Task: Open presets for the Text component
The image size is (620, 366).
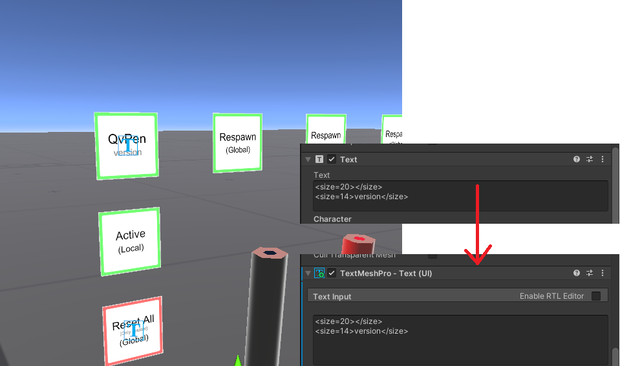Action: pos(590,159)
